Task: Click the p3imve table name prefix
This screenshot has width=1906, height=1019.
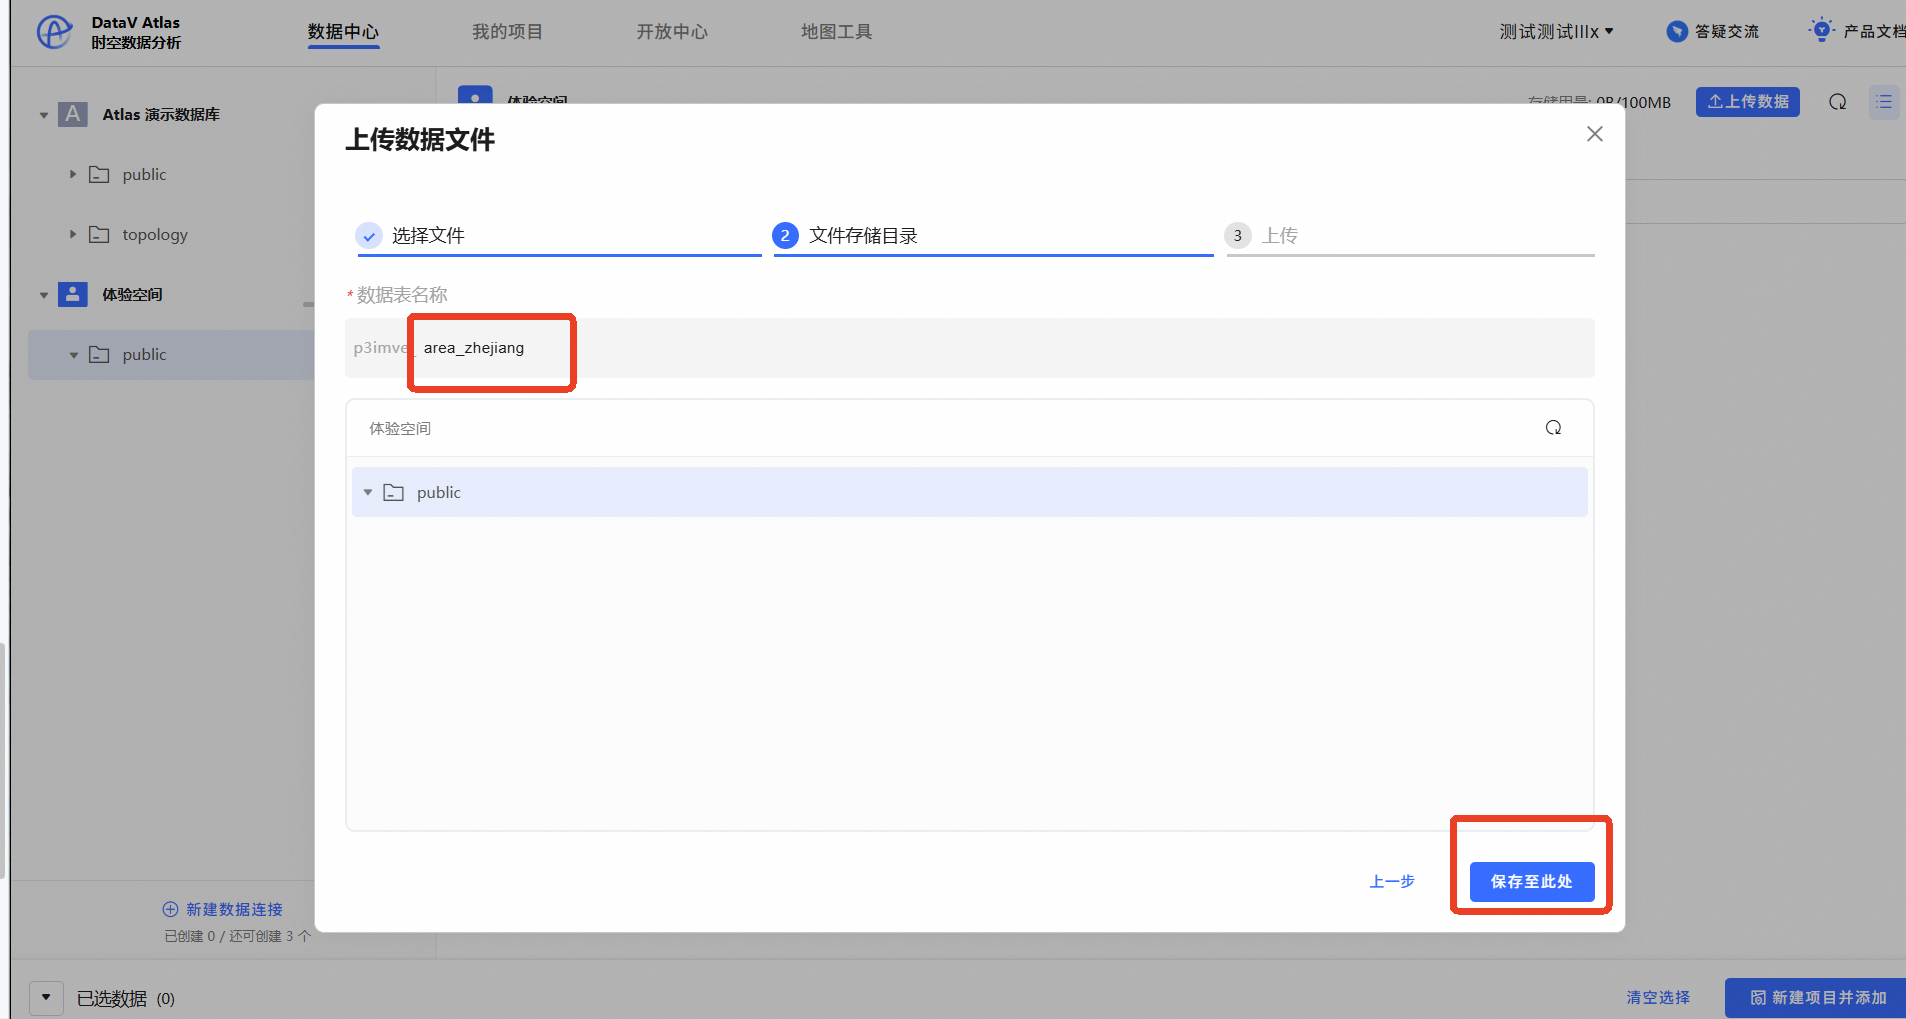Action: pos(383,348)
